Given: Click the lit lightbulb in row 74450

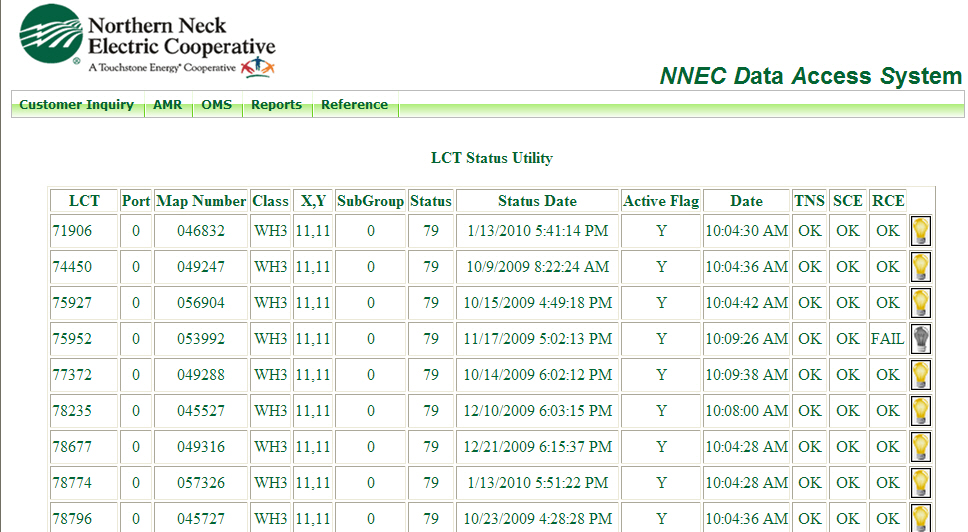Looking at the screenshot, I should click(x=920, y=267).
